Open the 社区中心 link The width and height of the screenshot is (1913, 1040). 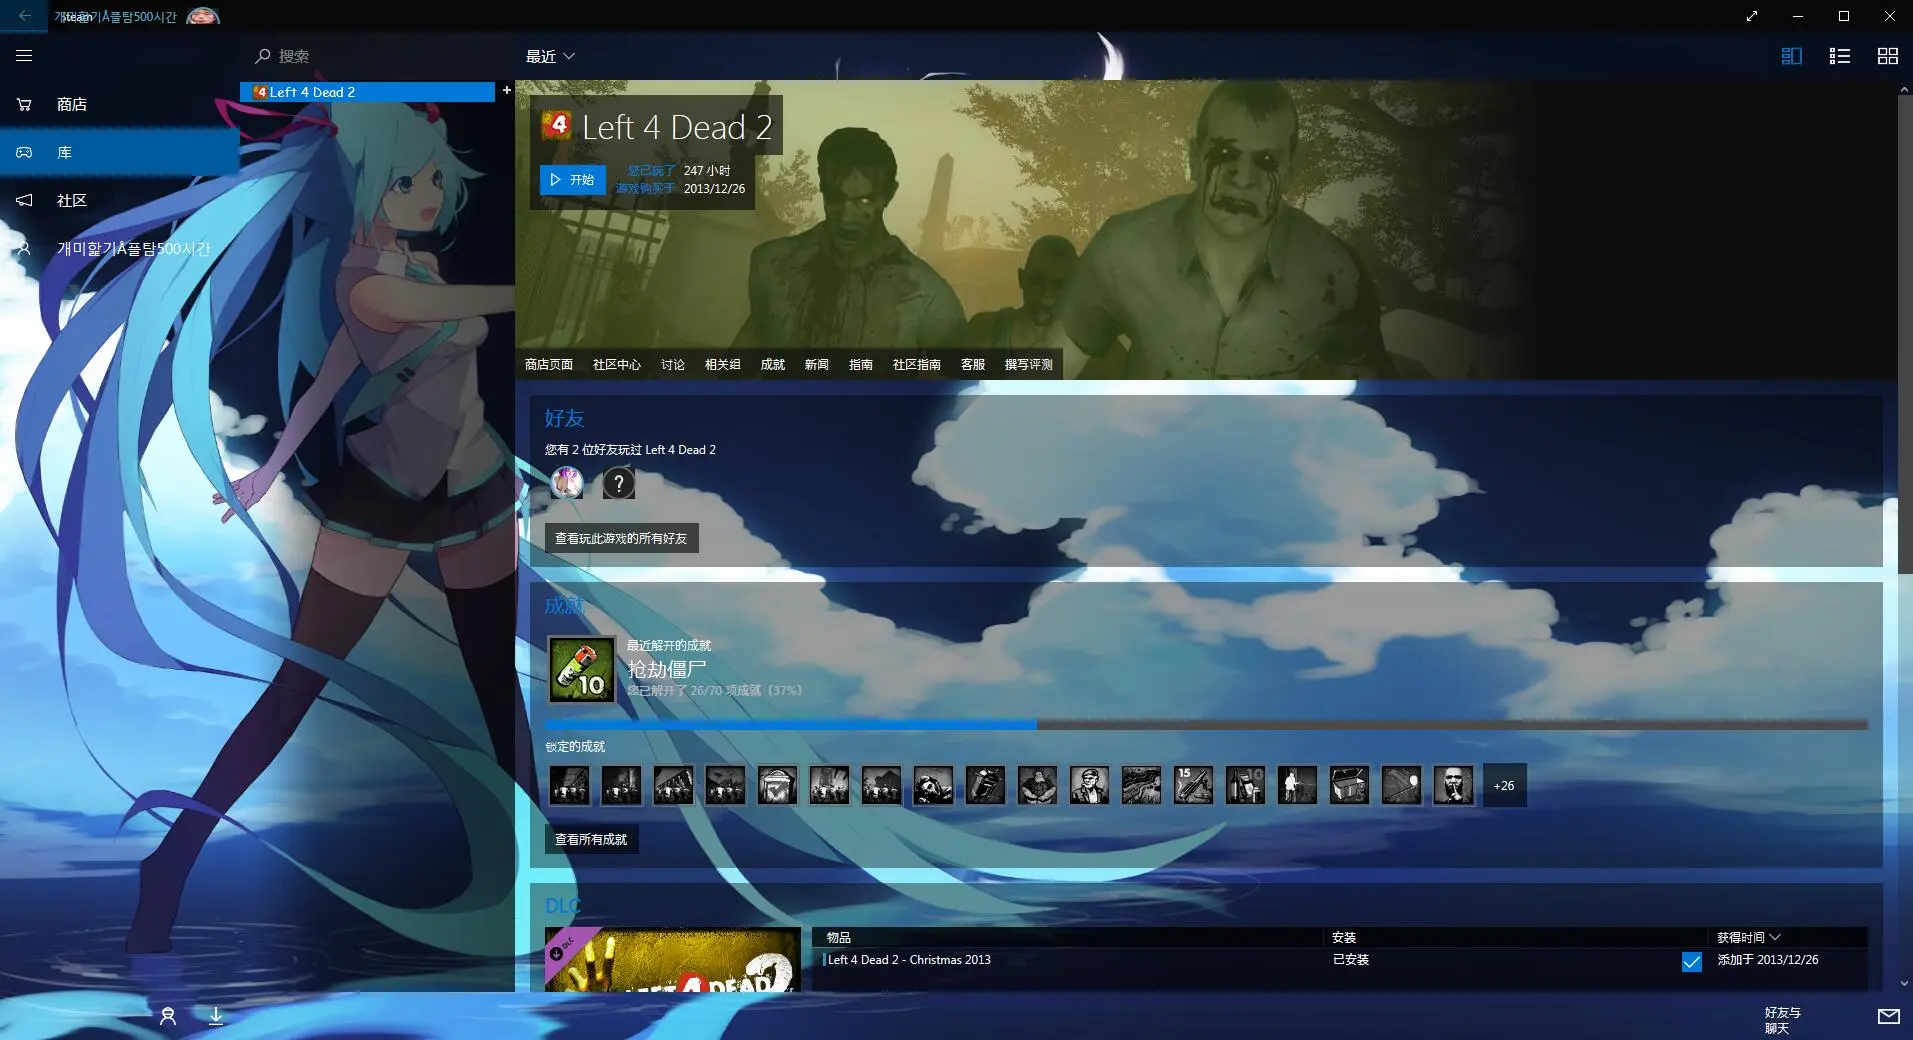tap(616, 365)
